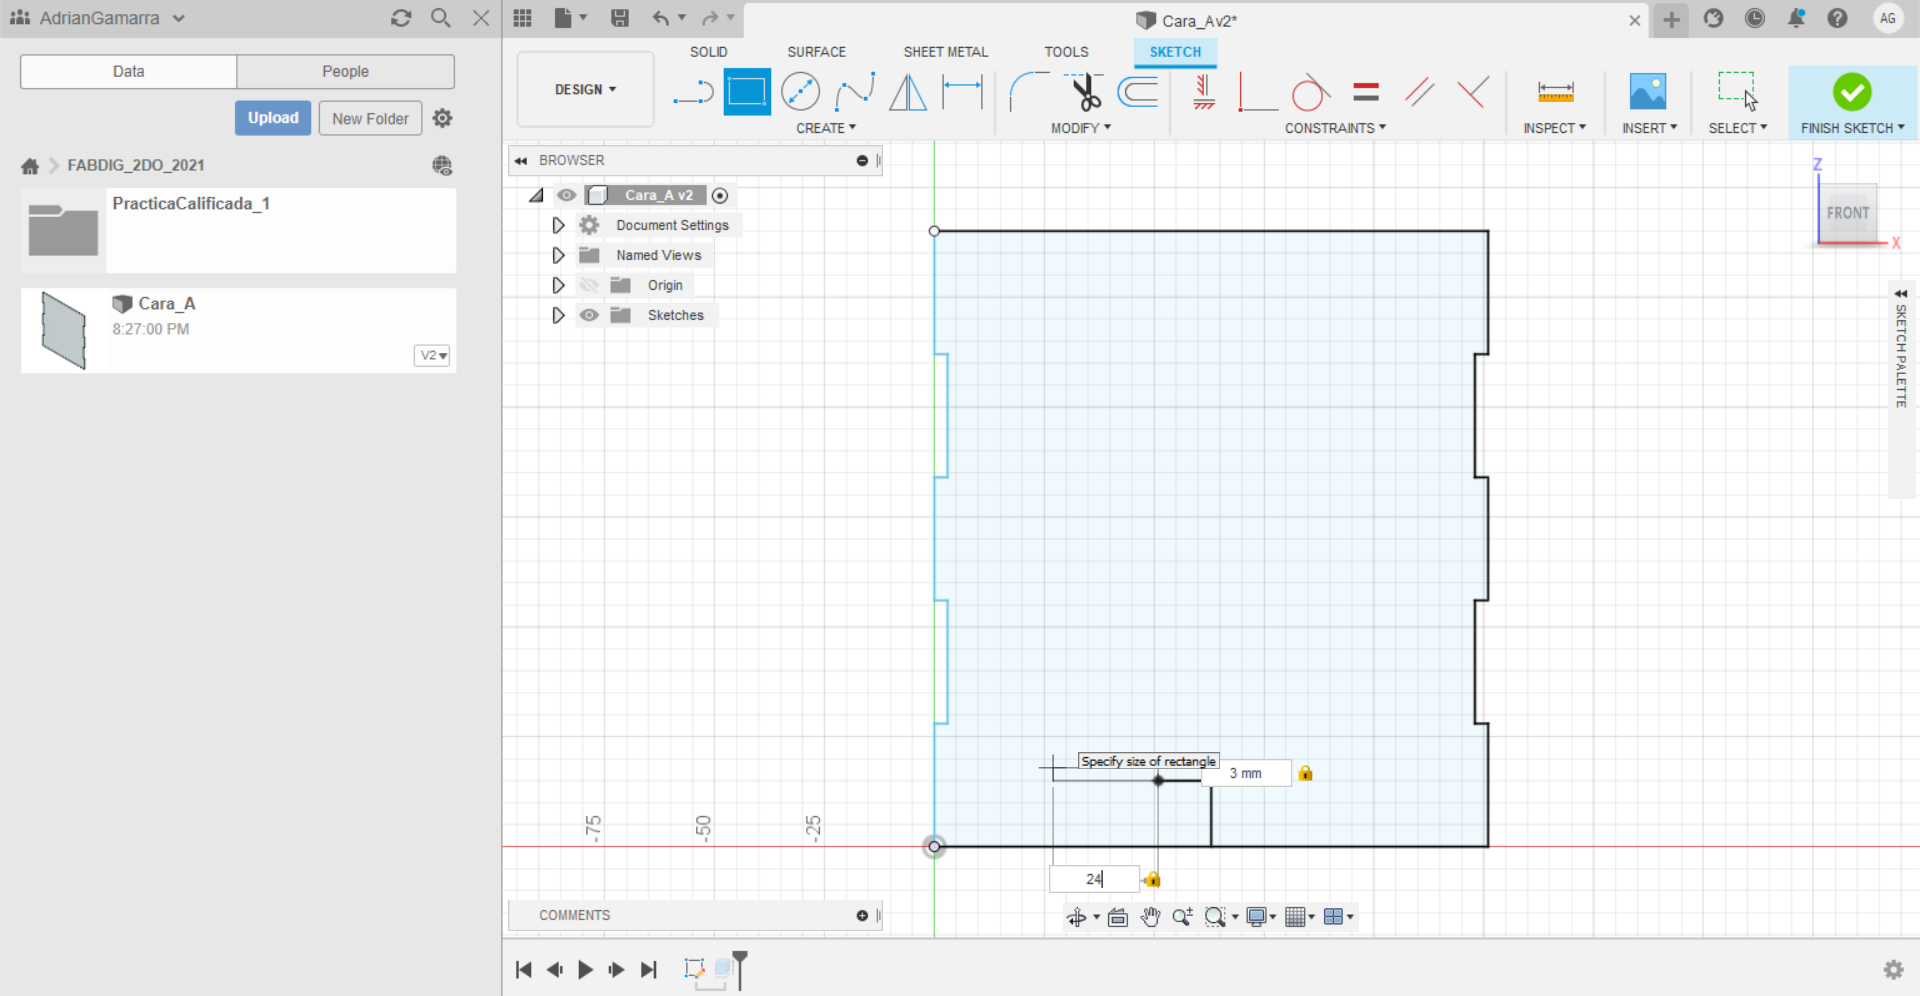Open the Help question mark
1920x996 pixels.
tap(1837, 18)
